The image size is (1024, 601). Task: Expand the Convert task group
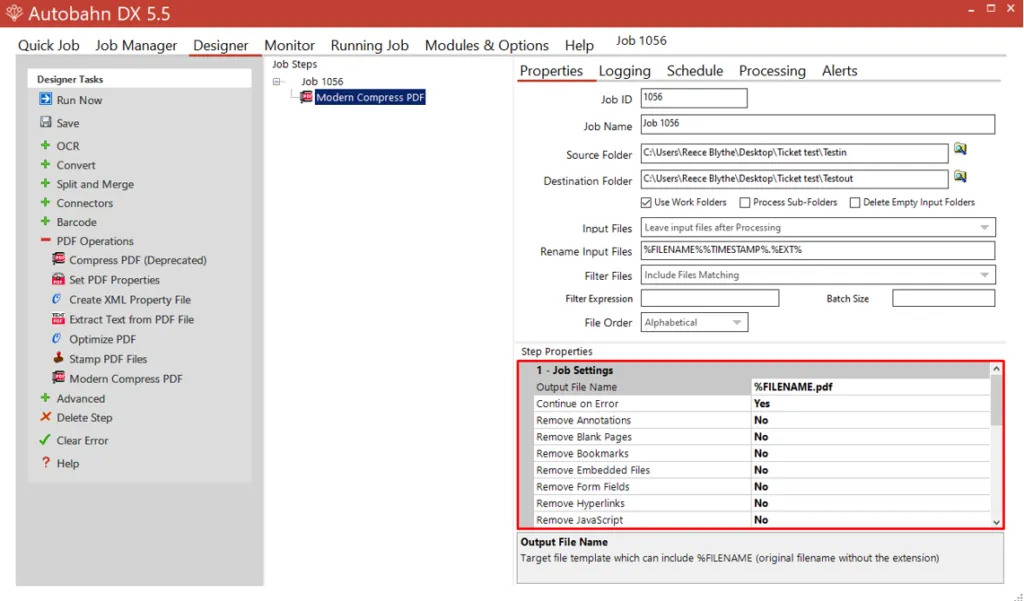(x=45, y=165)
